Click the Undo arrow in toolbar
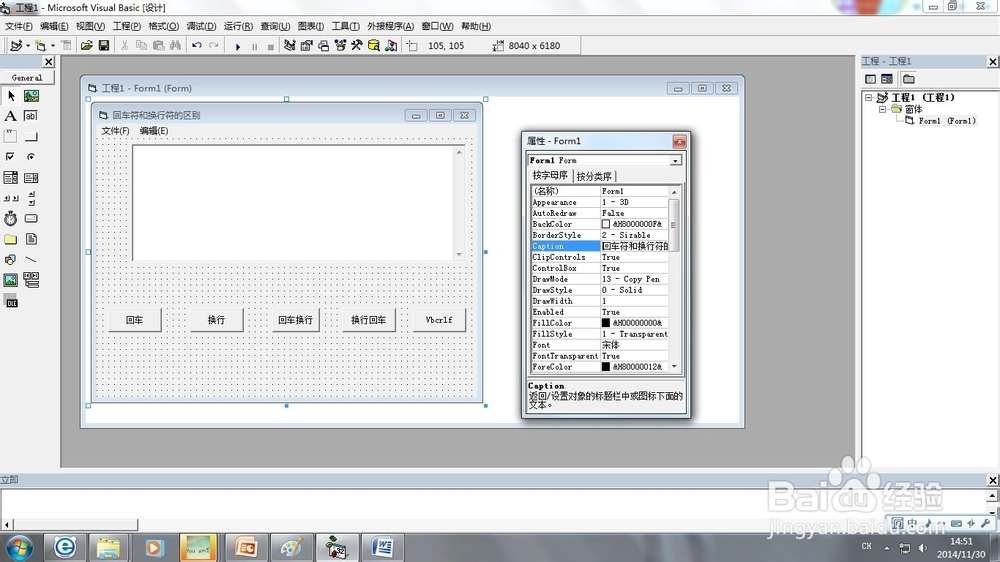The height and width of the screenshot is (562, 1000). pos(196,45)
